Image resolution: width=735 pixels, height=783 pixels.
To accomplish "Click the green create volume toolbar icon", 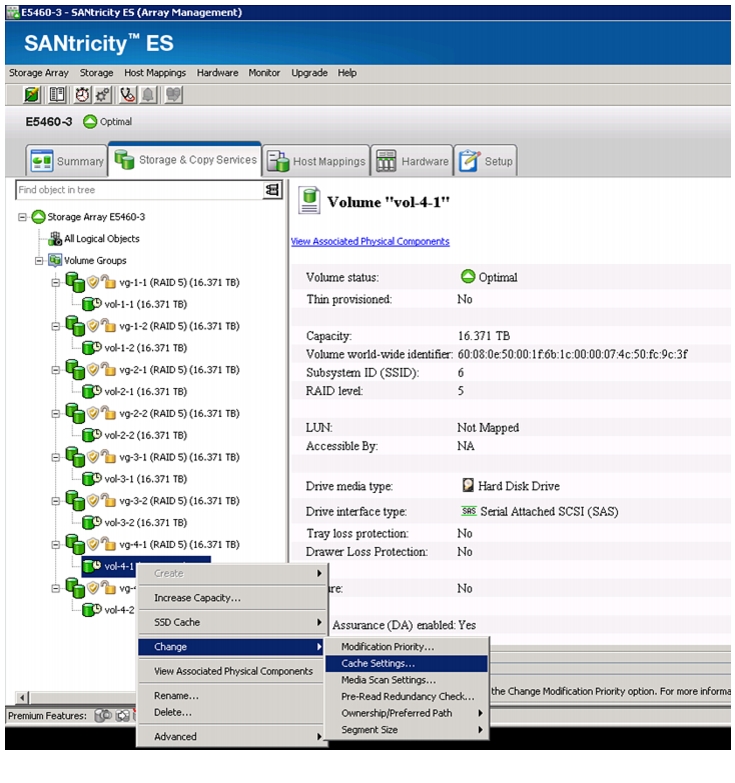I will click(x=32, y=94).
